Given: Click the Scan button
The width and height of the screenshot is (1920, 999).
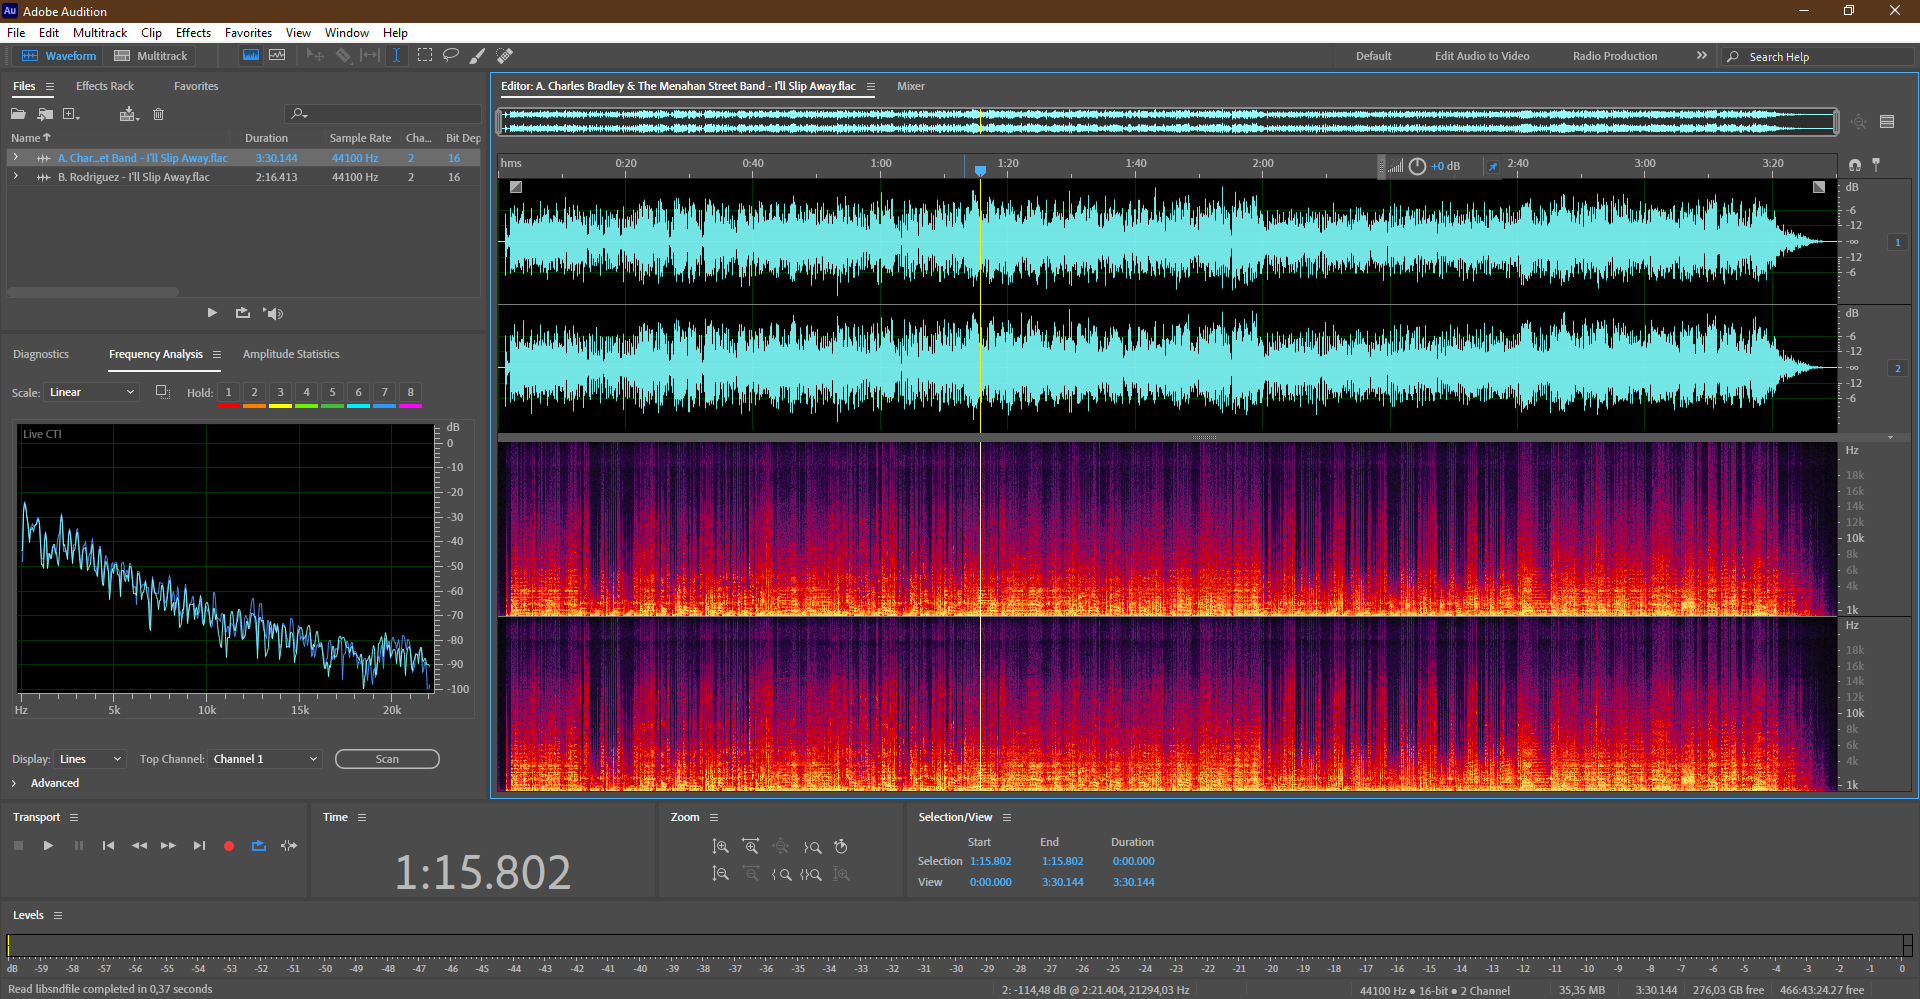Looking at the screenshot, I should pos(387,759).
